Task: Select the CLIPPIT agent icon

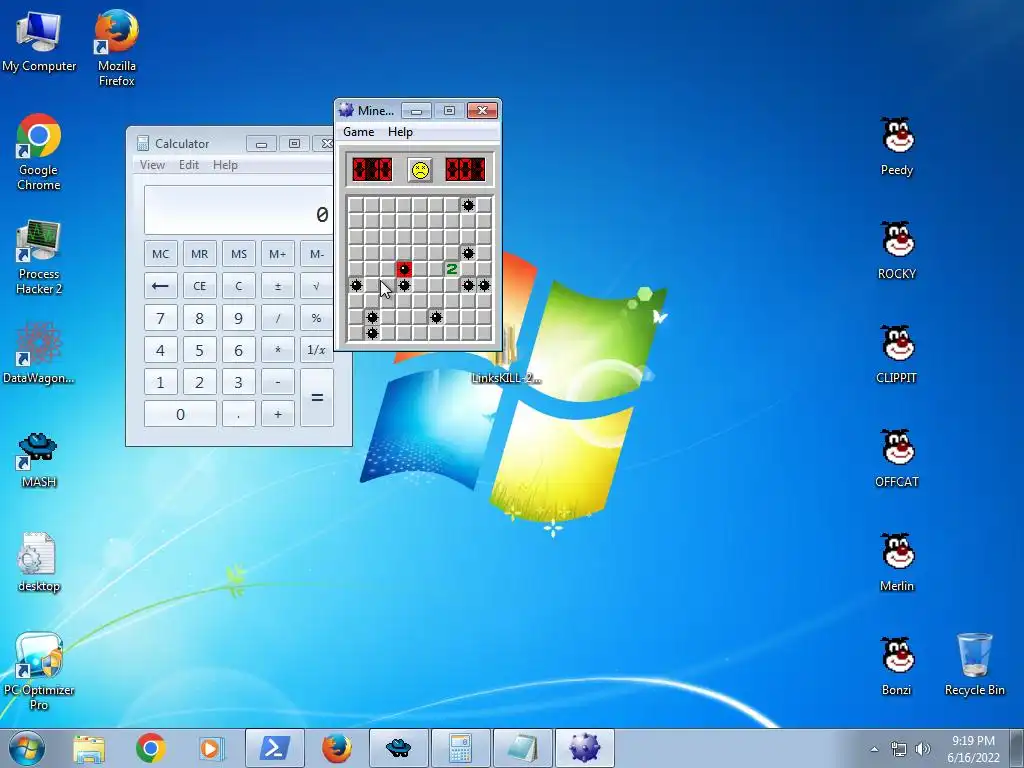Action: 897,354
